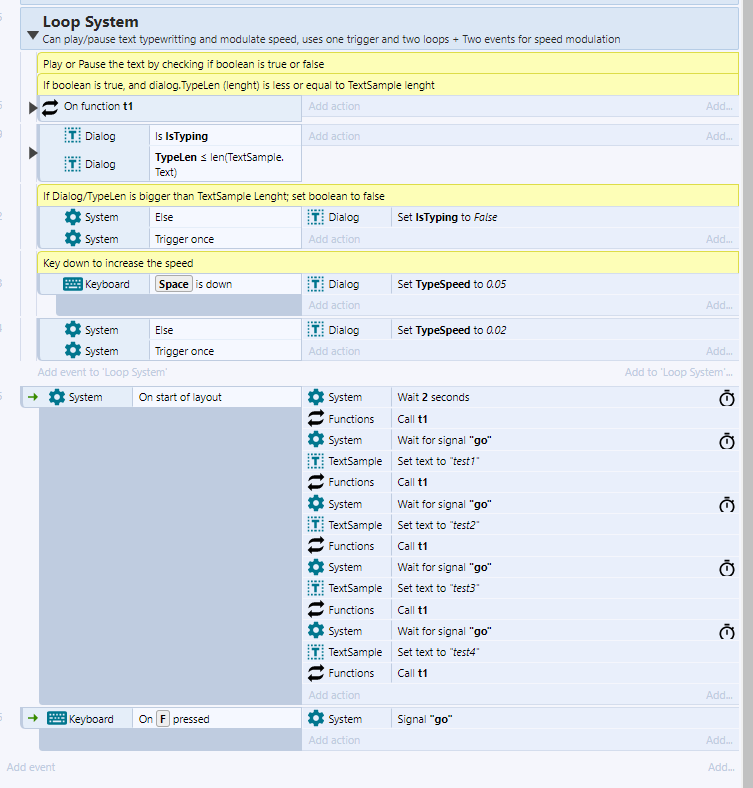Click the Dialog icon on 'Is IsTyping' condition
The width and height of the screenshot is (753, 788).
pos(72,136)
